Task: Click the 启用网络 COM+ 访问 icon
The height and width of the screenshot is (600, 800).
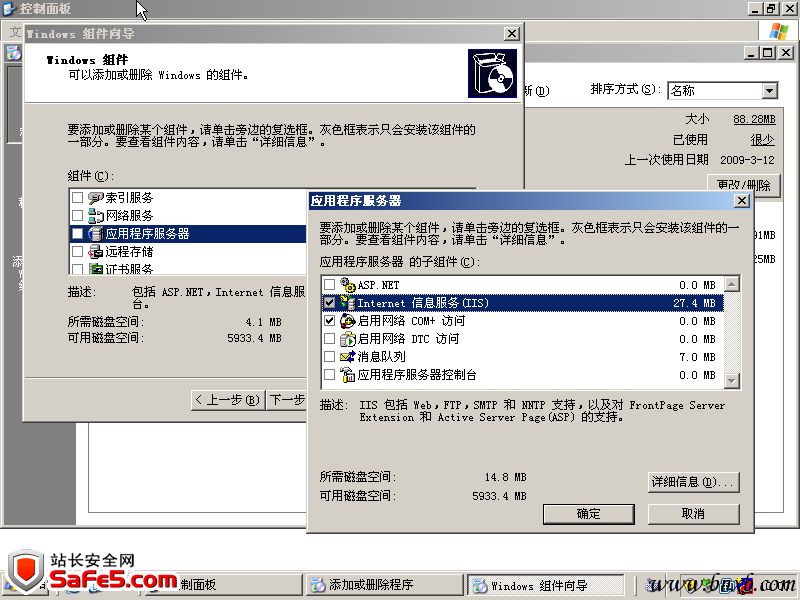Action: (348, 321)
